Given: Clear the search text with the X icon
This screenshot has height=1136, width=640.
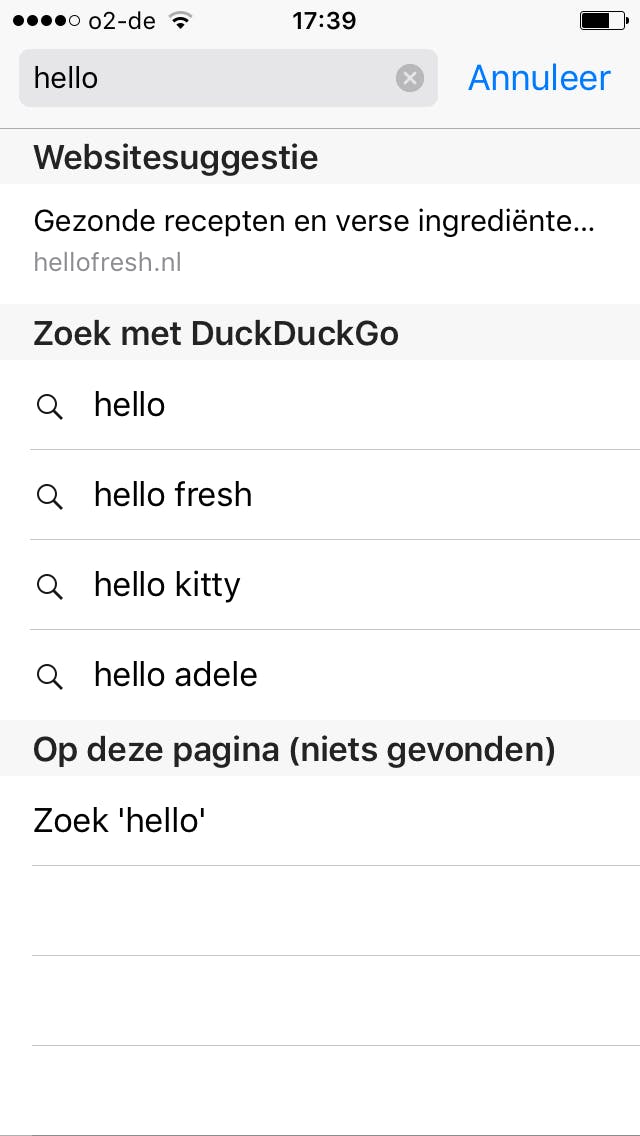Looking at the screenshot, I should click(x=410, y=78).
